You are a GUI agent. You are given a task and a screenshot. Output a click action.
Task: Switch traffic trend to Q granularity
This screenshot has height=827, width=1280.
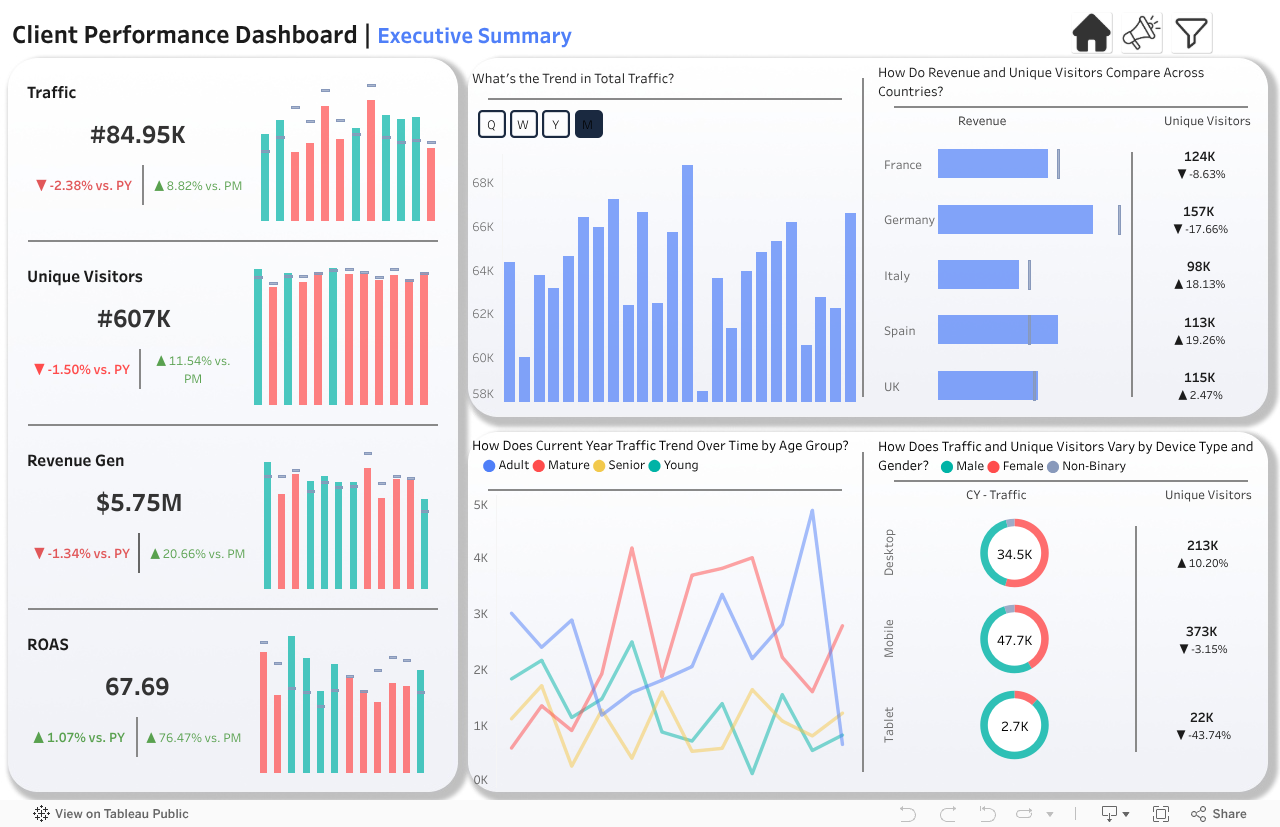491,124
